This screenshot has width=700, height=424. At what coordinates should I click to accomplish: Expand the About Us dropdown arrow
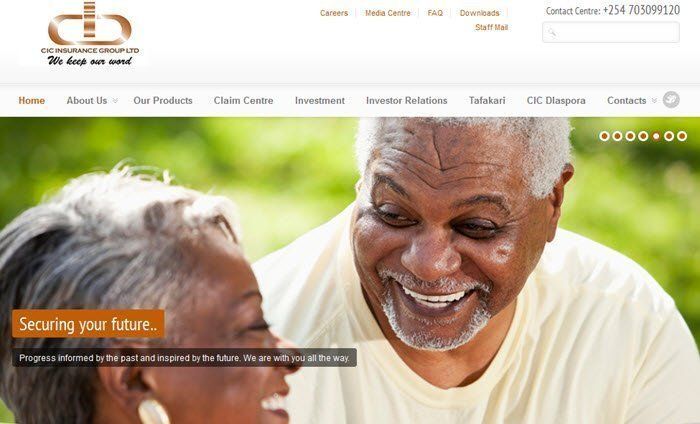(x=115, y=101)
